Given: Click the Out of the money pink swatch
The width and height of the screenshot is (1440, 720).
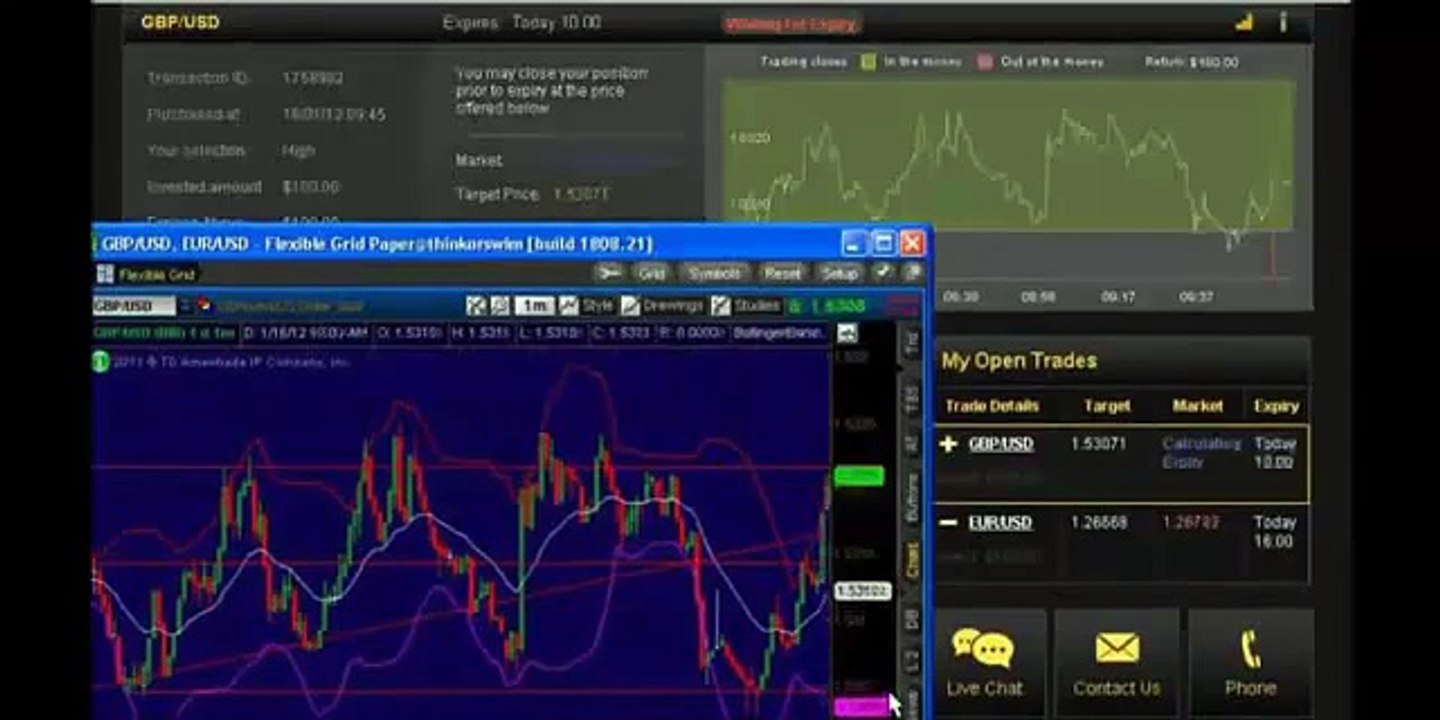Looking at the screenshot, I should pos(985,62).
